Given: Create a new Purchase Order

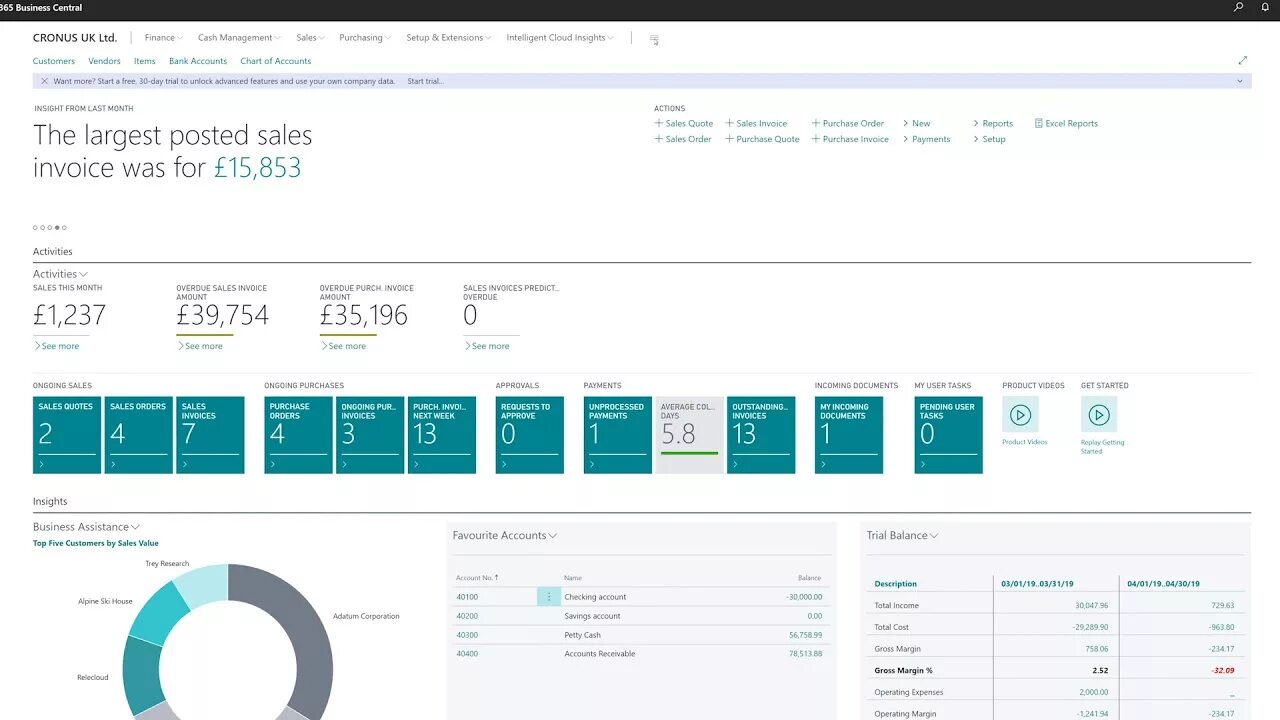Looking at the screenshot, I should tap(847, 124).
